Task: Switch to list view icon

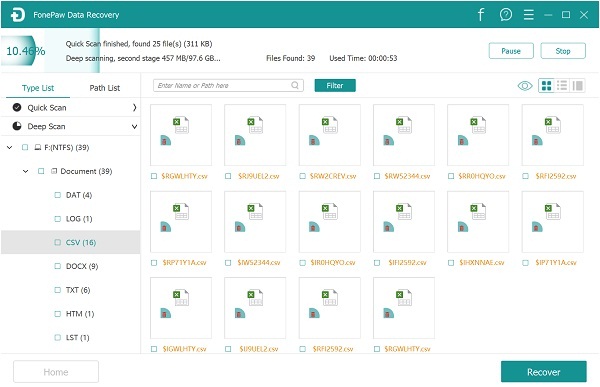Action: [x=562, y=85]
